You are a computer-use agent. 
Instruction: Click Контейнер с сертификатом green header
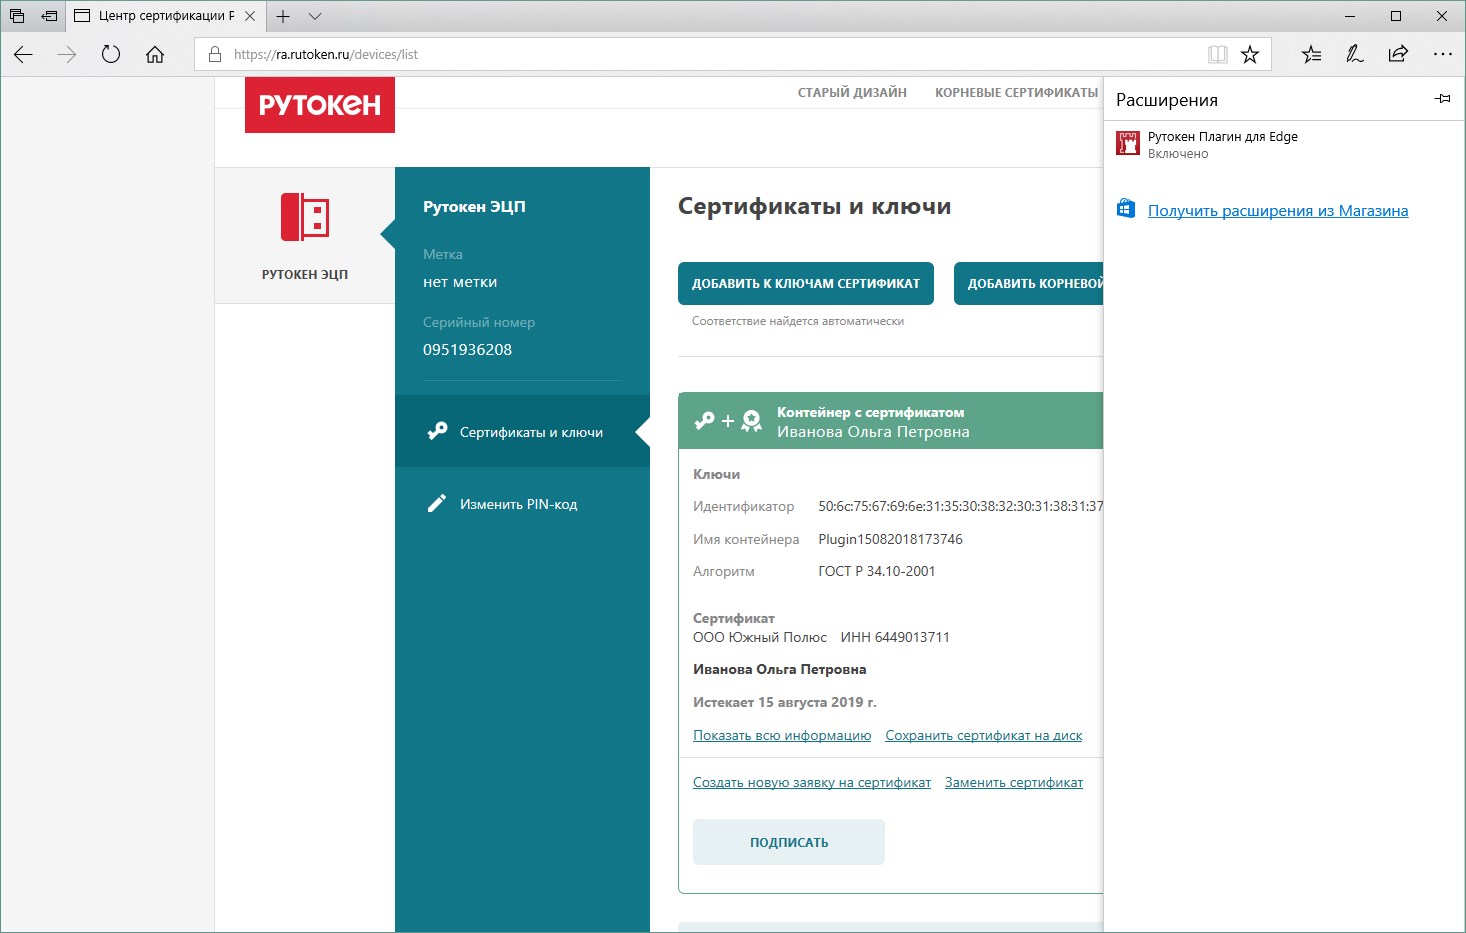890,421
